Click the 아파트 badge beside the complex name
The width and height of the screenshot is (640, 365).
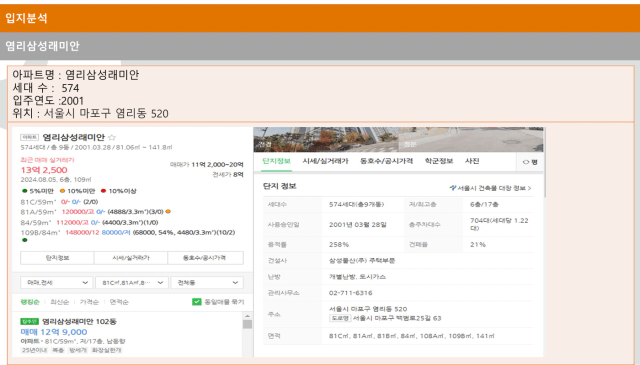[29, 137]
